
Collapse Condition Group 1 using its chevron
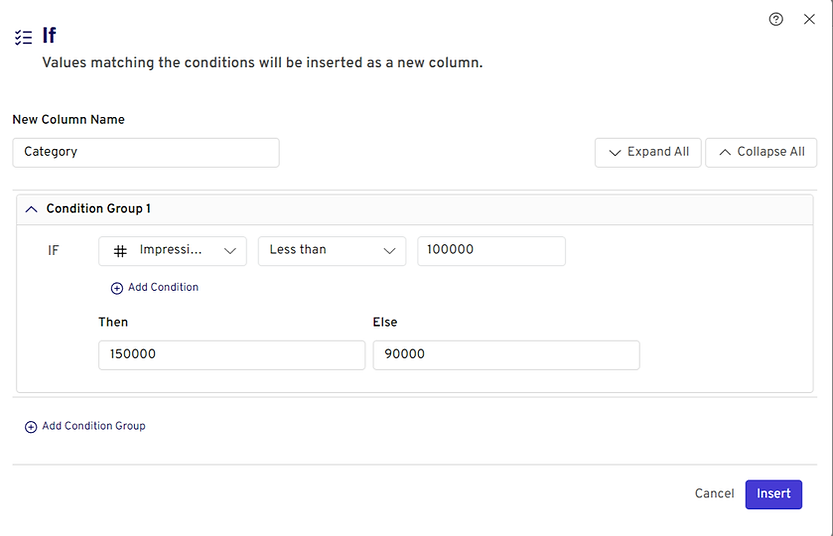pos(31,209)
